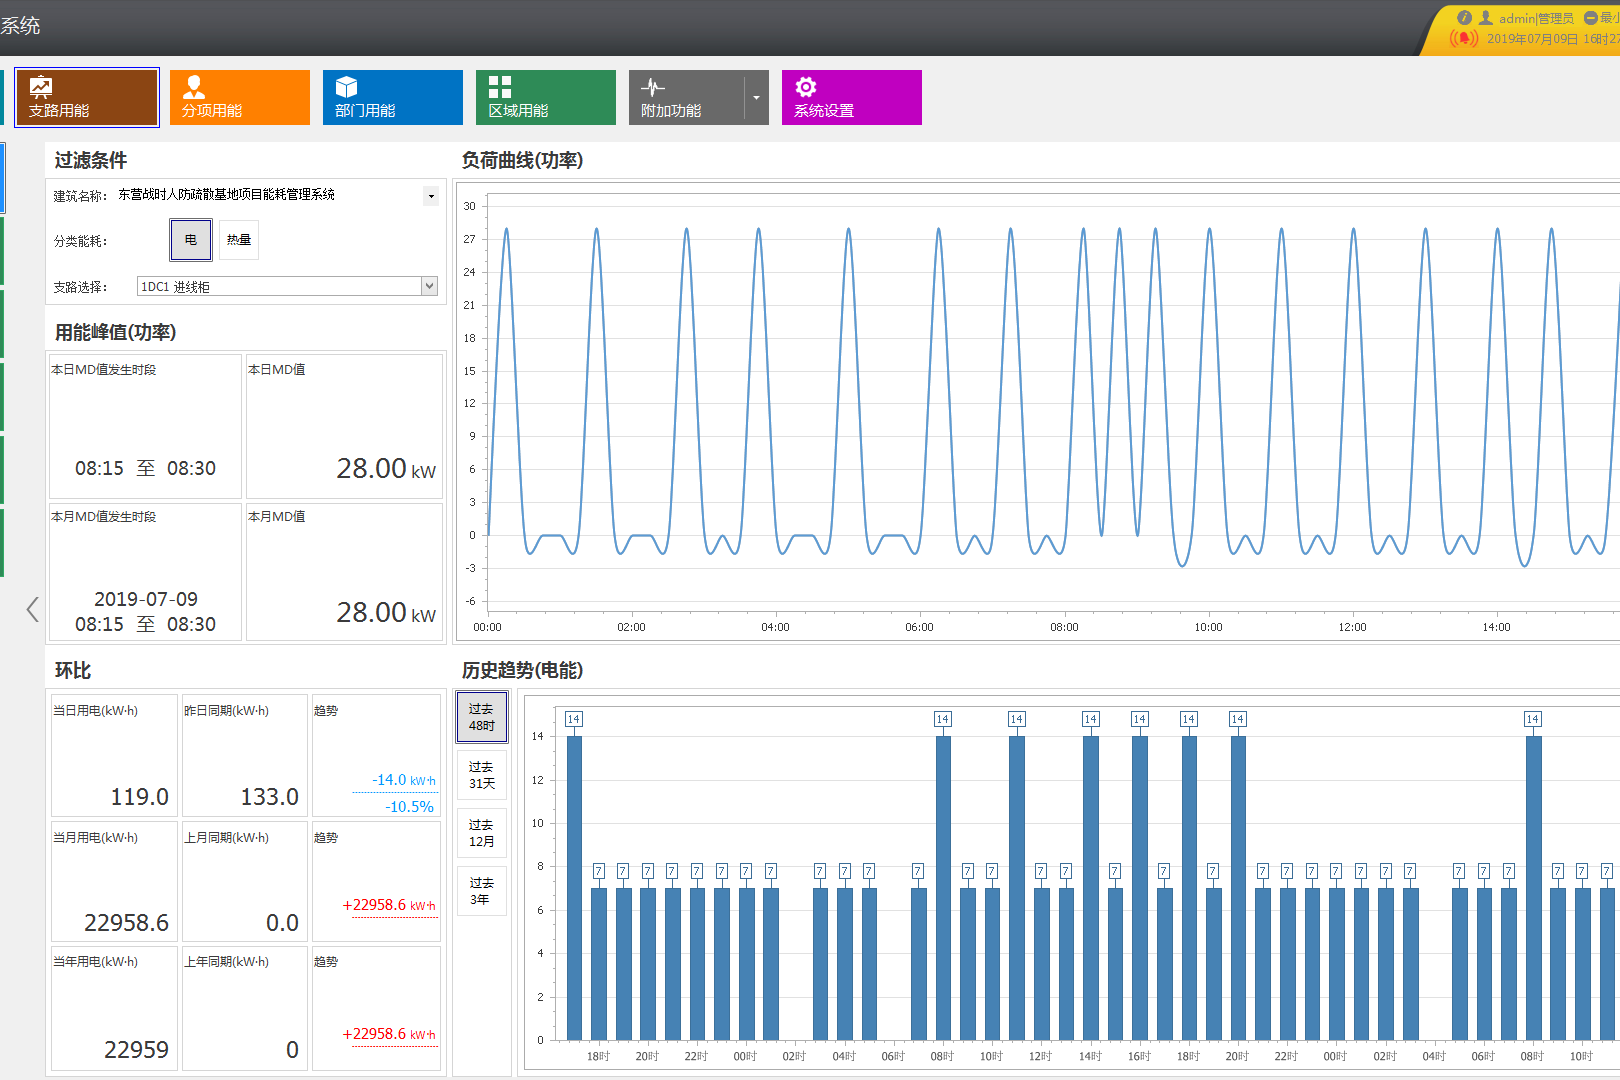The width and height of the screenshot is (1620, 1080).
Task: Click the -10.5% trend value
Action: click(410, 807)
